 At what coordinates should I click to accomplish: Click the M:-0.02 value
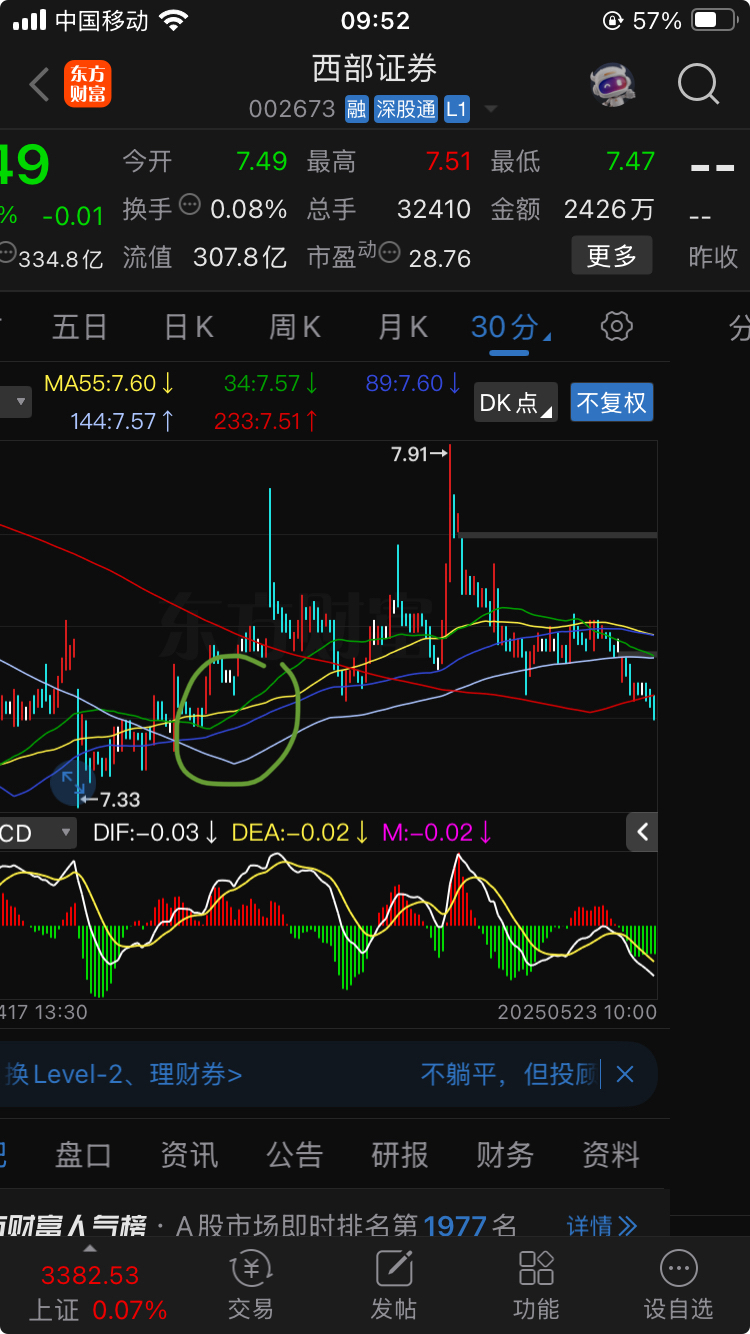438,832
